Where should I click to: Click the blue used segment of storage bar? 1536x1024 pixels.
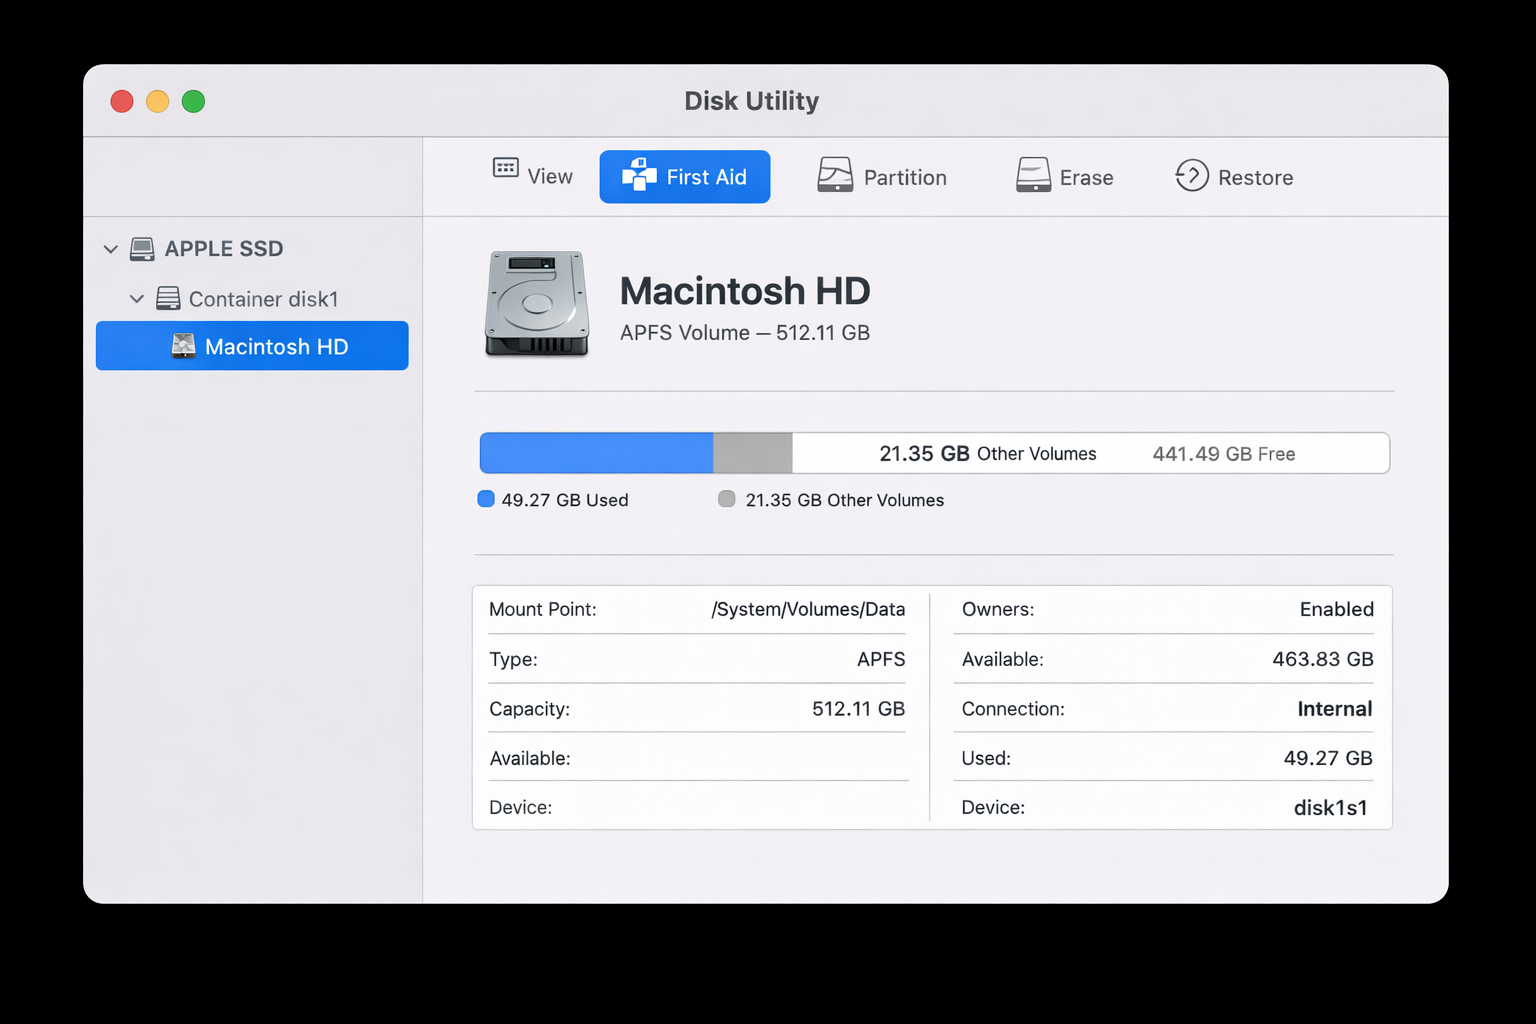596,453
